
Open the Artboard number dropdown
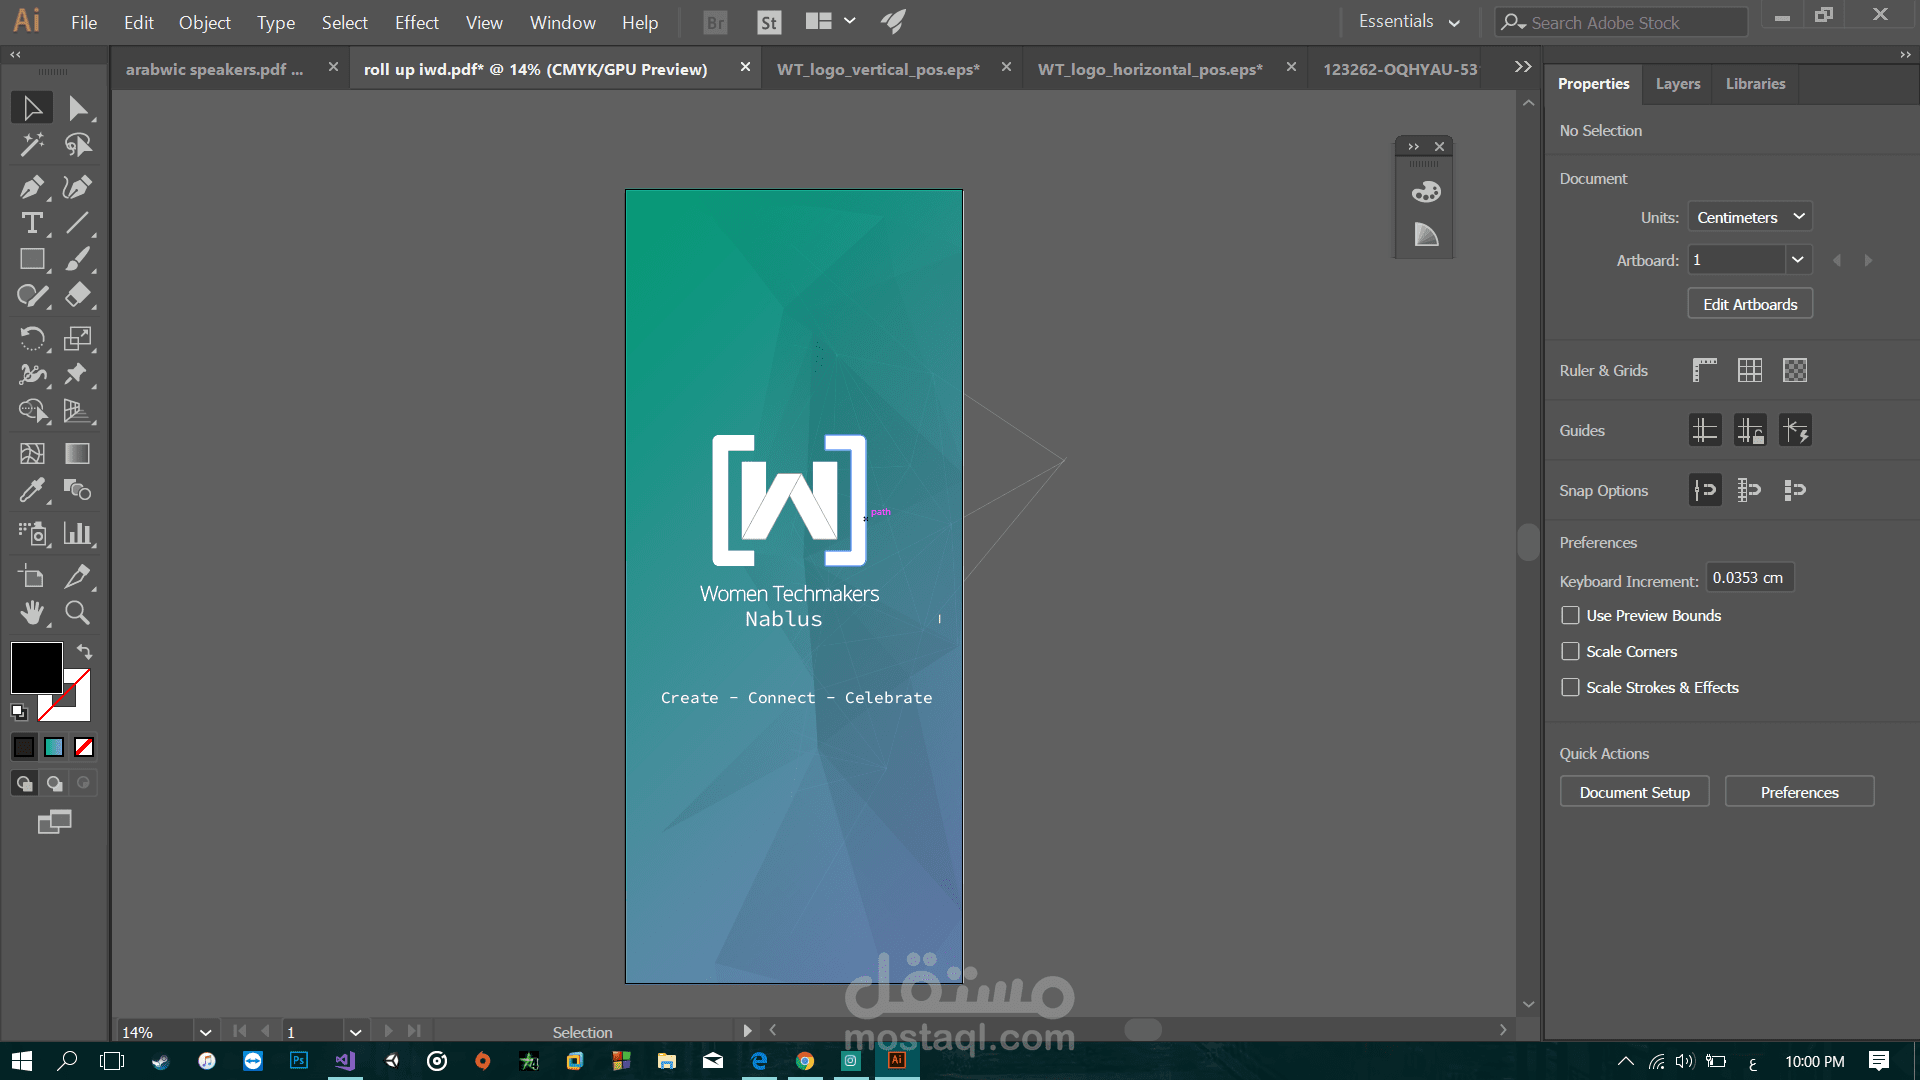[1797, 259]
